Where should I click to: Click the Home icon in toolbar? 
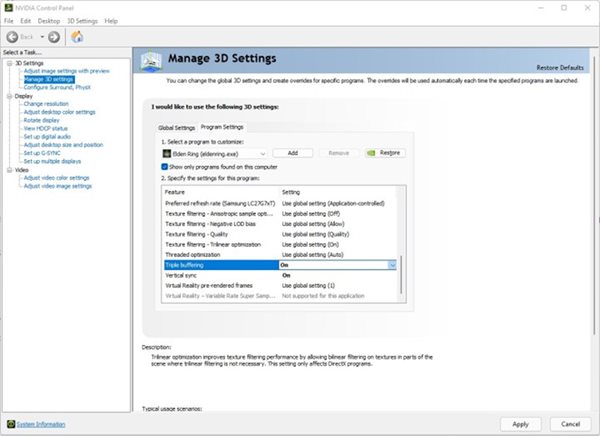tap(77, 37)
